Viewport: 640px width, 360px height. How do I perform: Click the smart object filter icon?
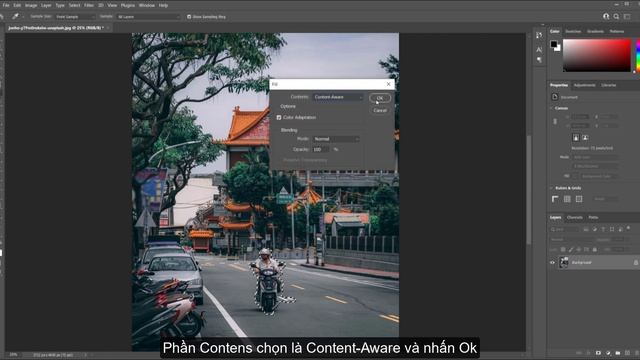pos(620,230)
